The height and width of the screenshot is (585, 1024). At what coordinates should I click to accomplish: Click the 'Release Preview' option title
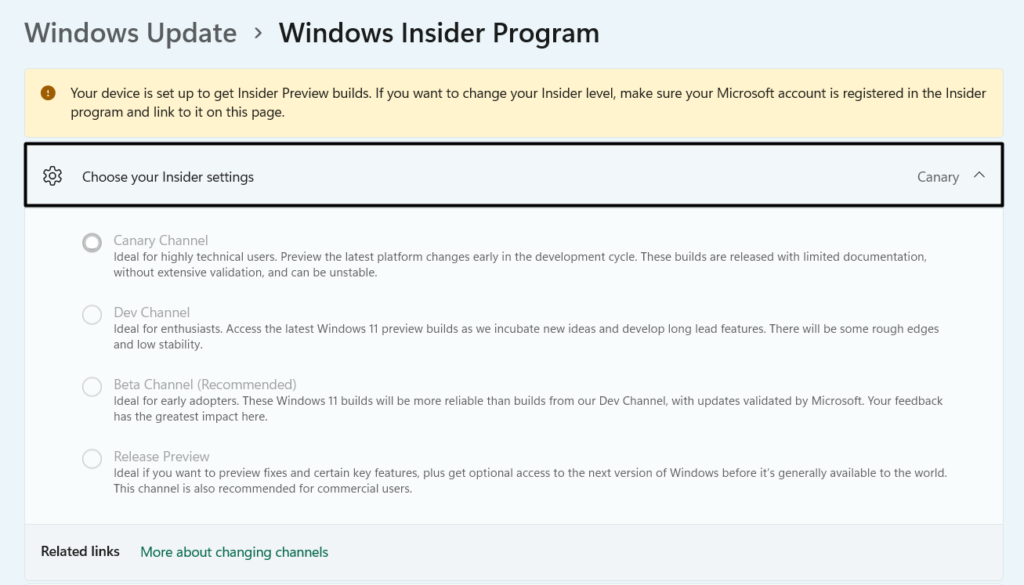tap(162, 456)
